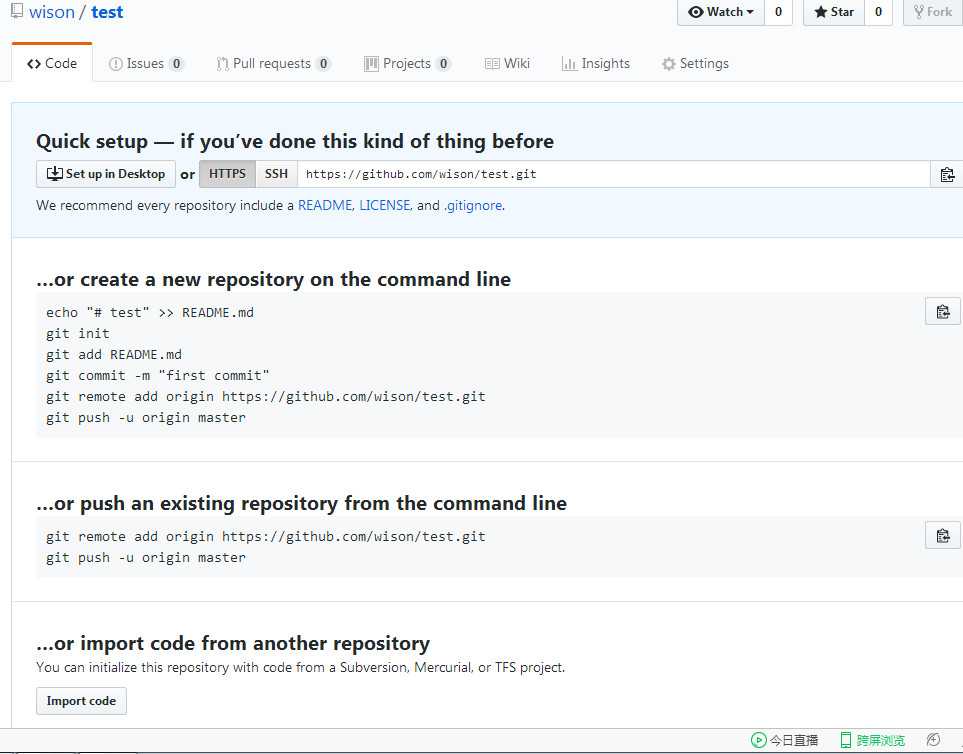The width and height of the screenshot is (963, 754).
Task: Click the Import code button
Action: [x=81, y=701]
